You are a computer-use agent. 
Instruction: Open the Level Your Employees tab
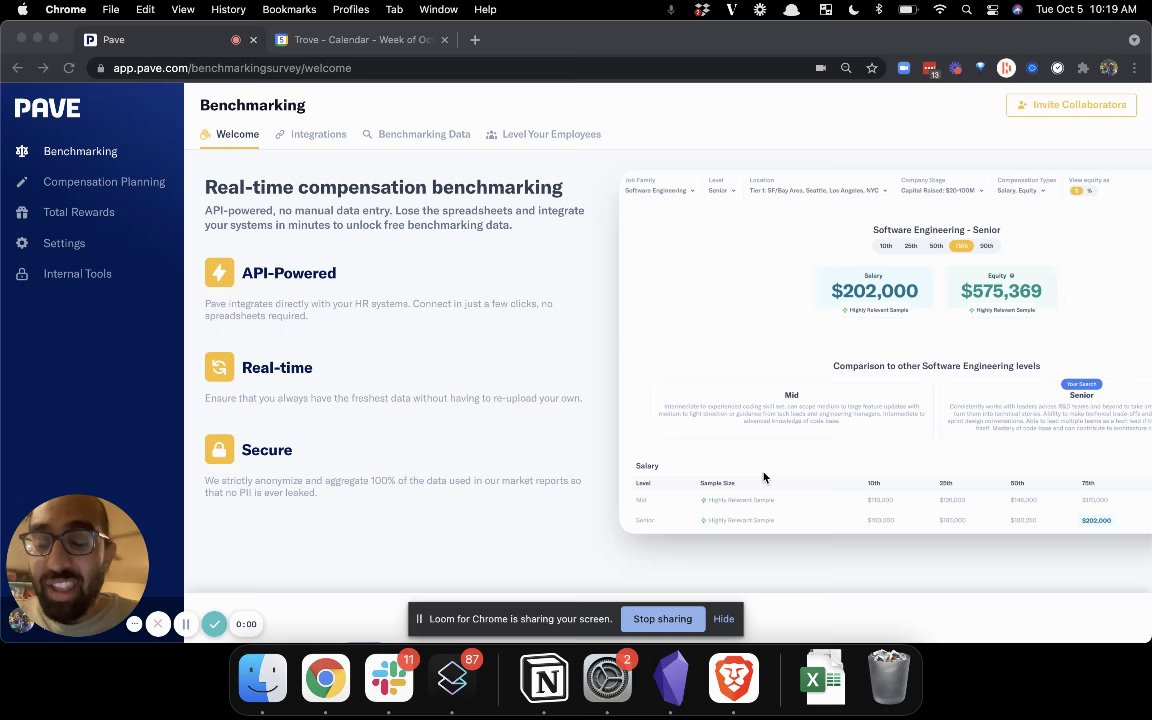click(544, 134)
